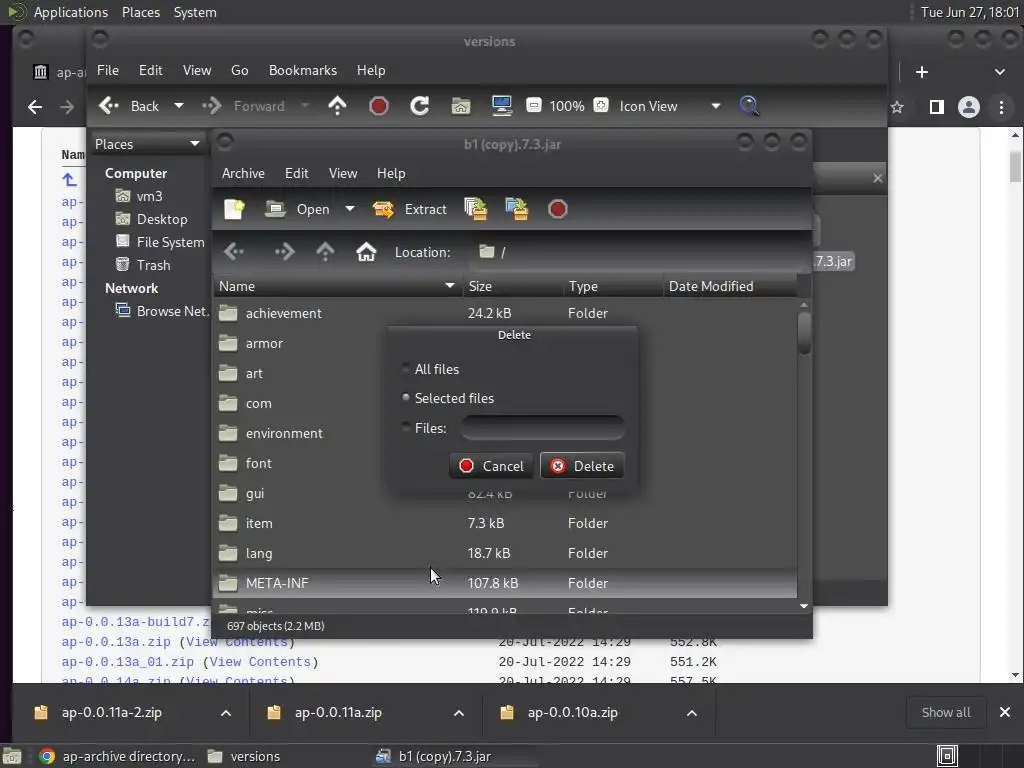Image resolution: width=1024 pixels, height=768 pixels.
Task: Click the Chrome bookmark star icon
Action: click(x=897, y=107)
